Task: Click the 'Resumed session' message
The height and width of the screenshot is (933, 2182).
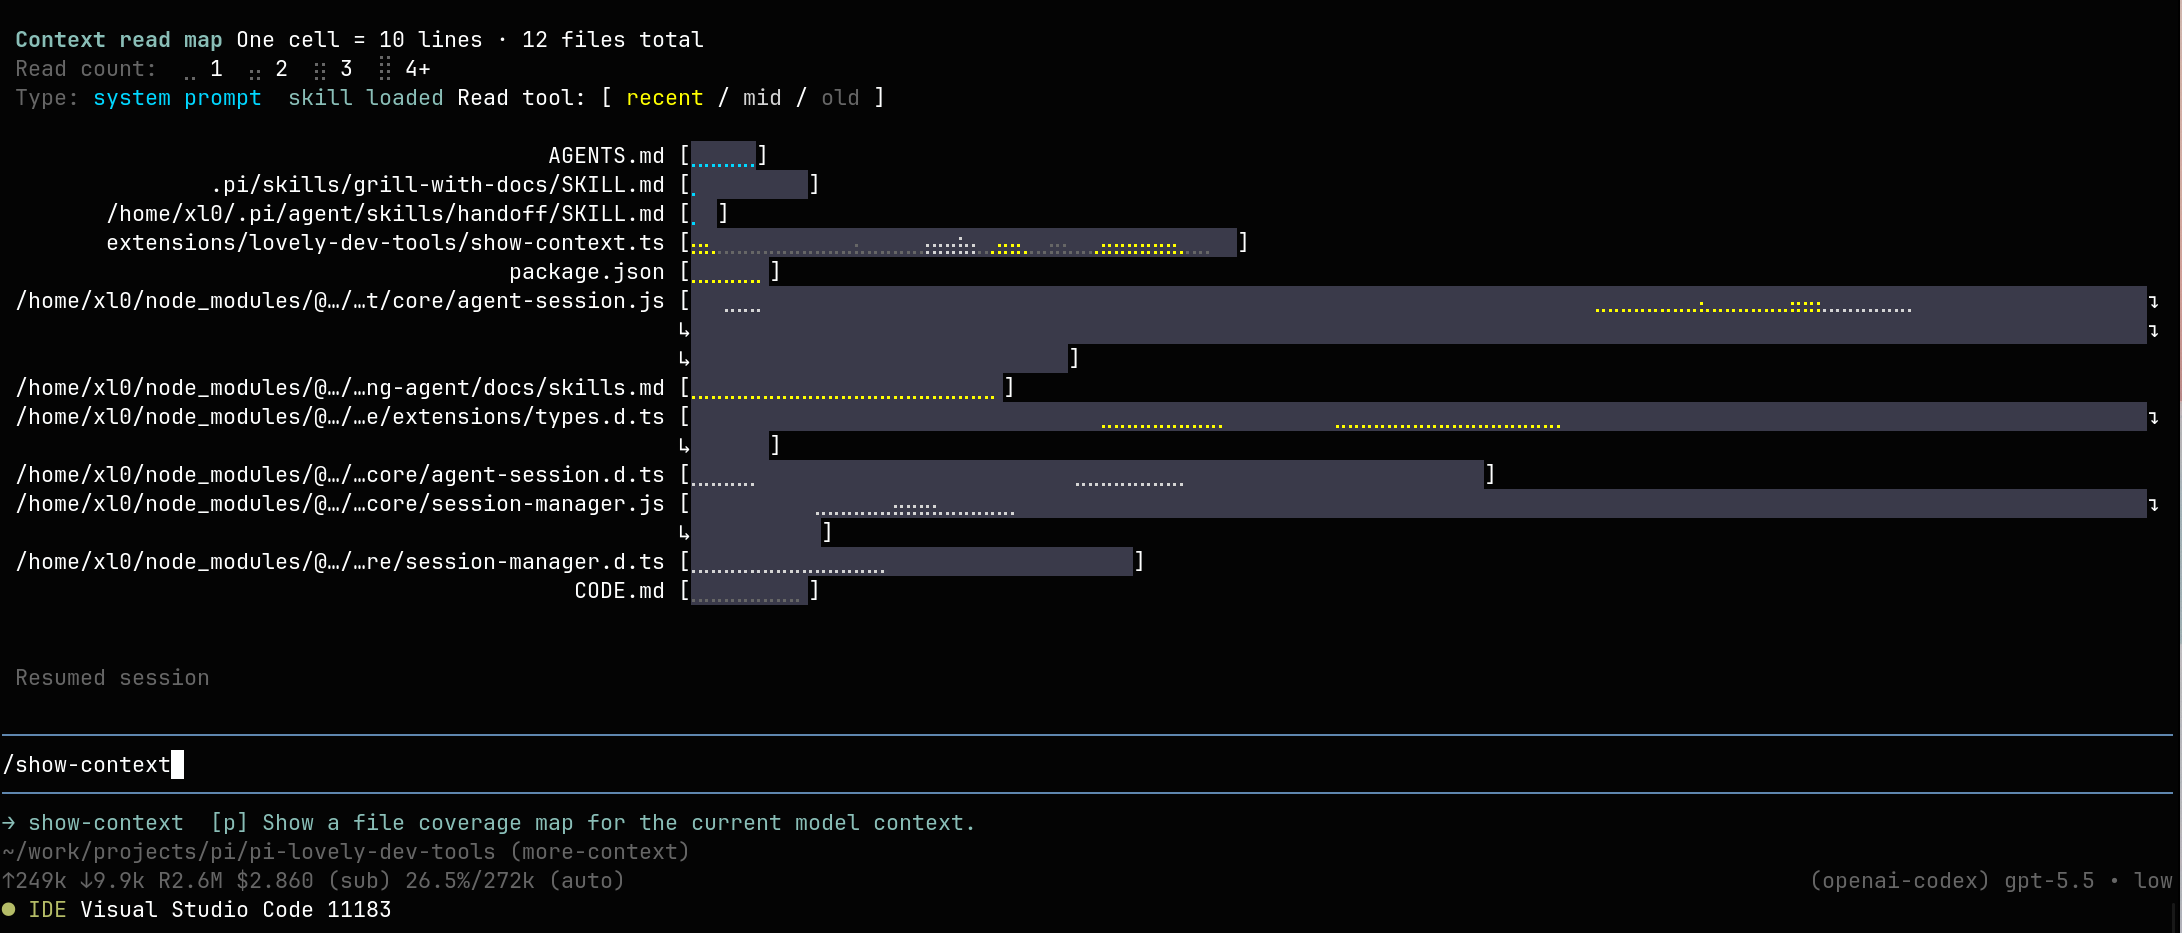Action: pos(112,678)
